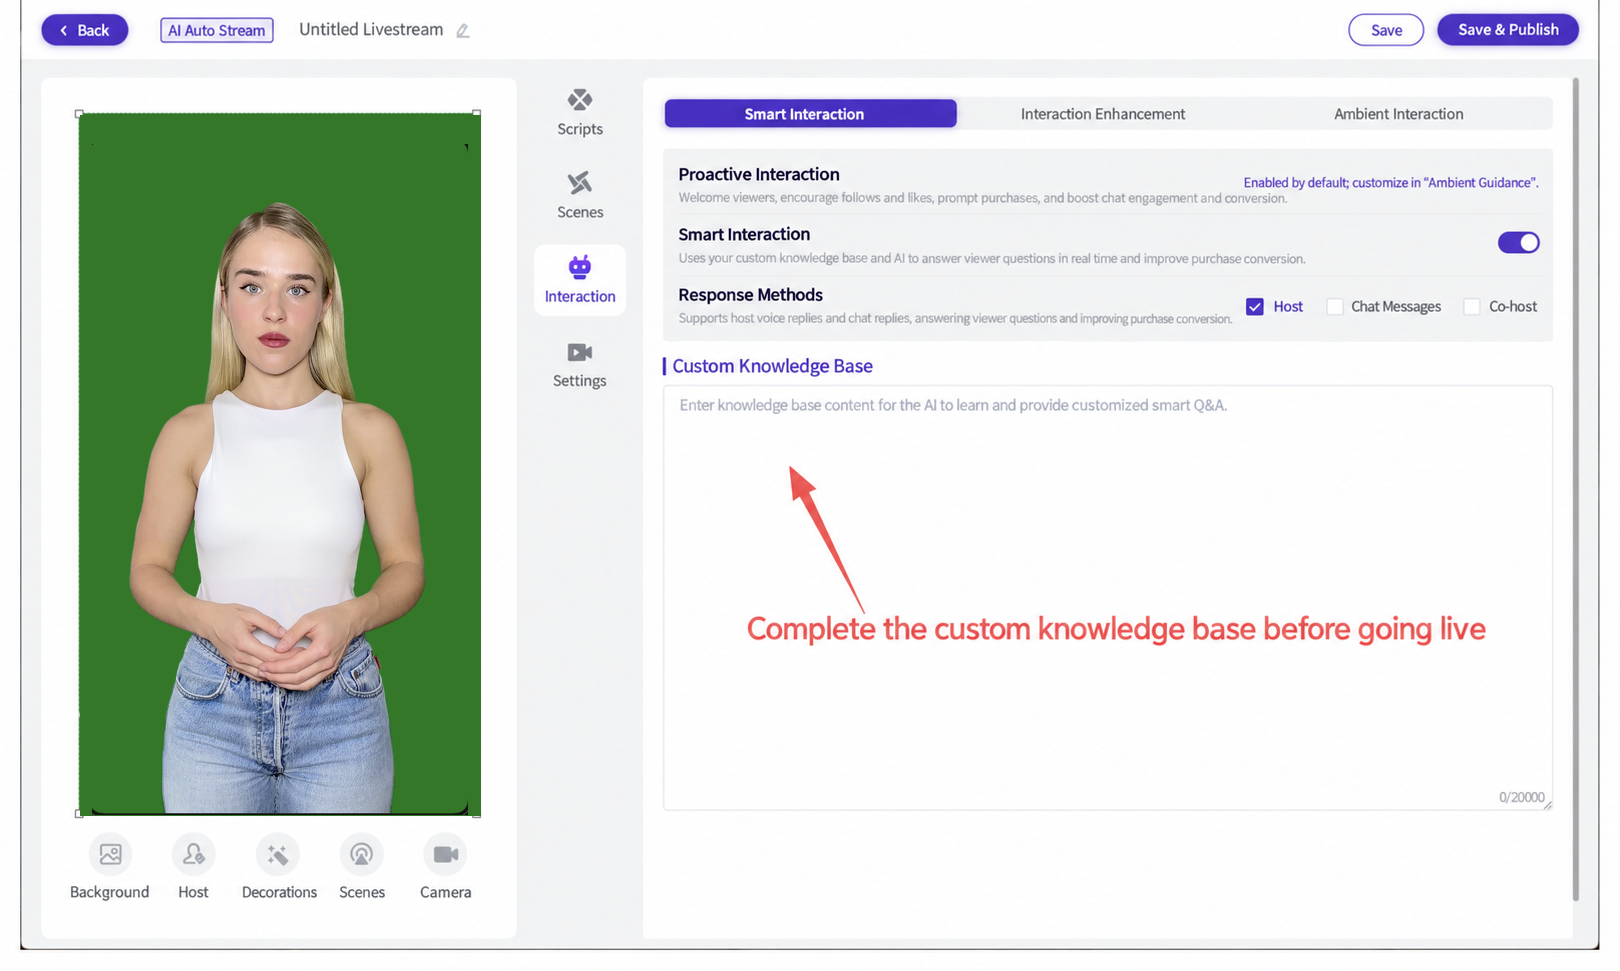Click the Custom Knowledge Base heading
This screenshot has height=971, width=1620.
point(772,366)
